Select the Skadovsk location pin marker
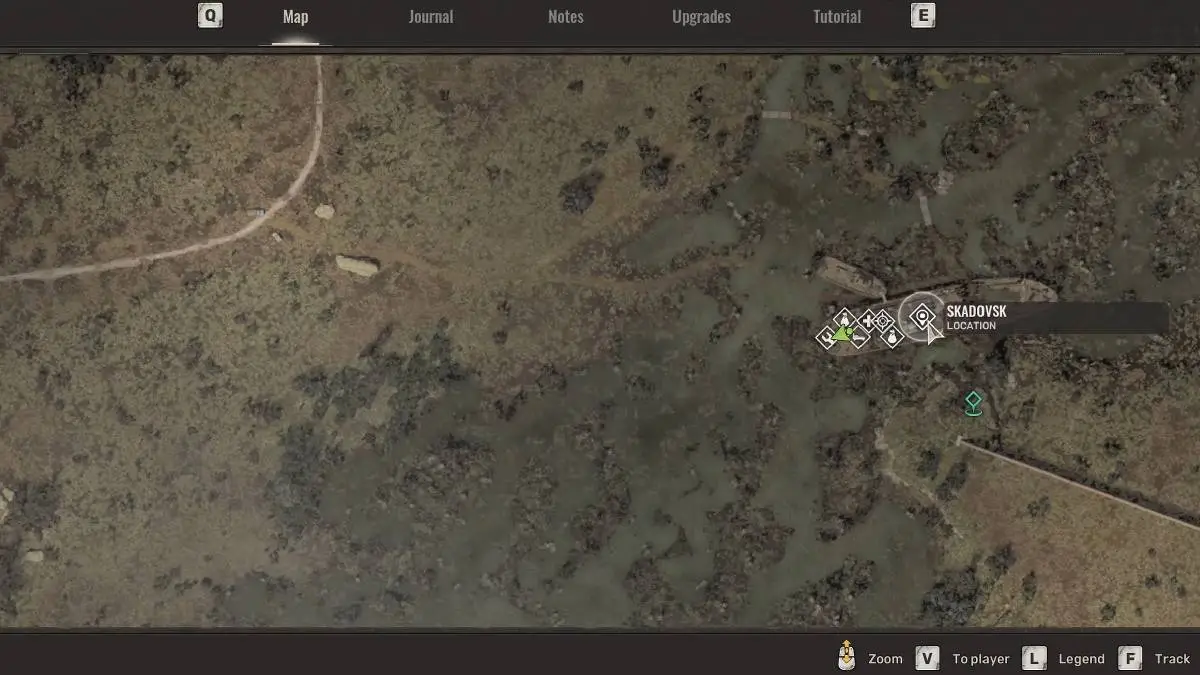This screenshot has height=675, width=1200. [x=922, y=317]
